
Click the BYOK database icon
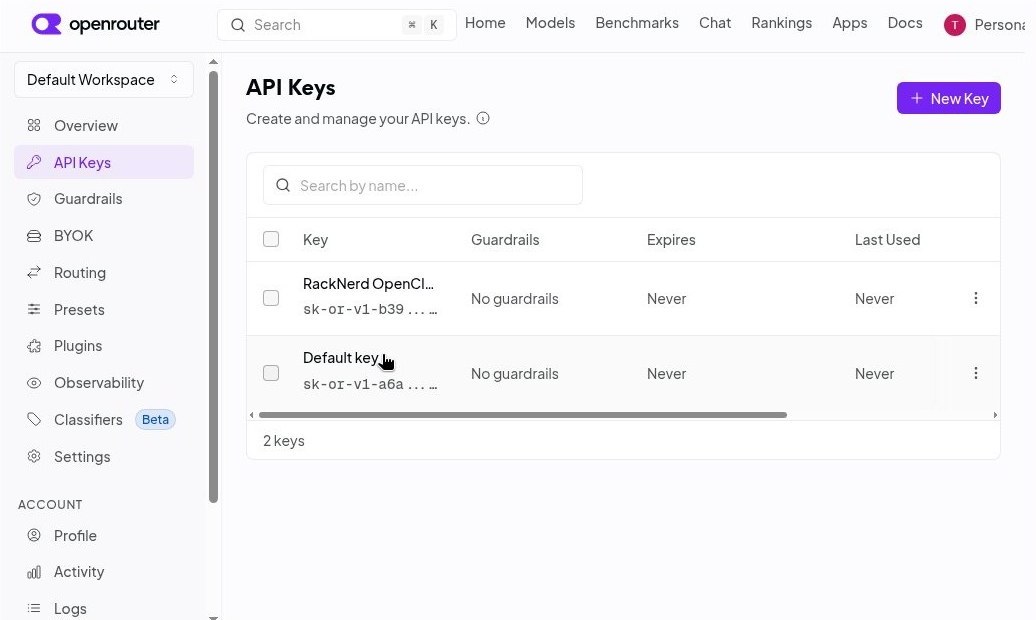[x=34, y=236]
